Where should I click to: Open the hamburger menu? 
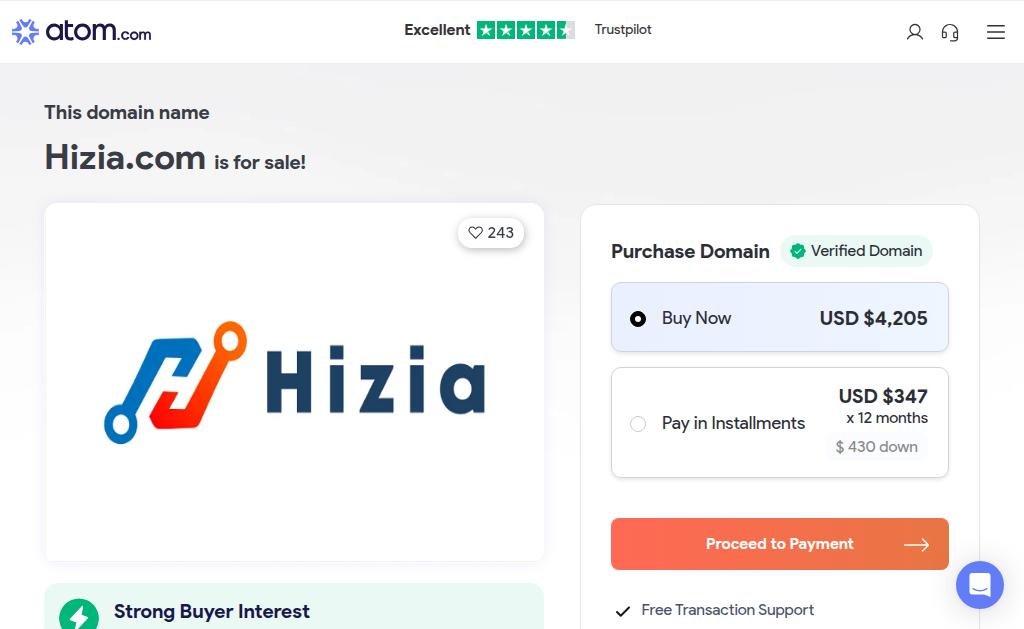(995, 32)
